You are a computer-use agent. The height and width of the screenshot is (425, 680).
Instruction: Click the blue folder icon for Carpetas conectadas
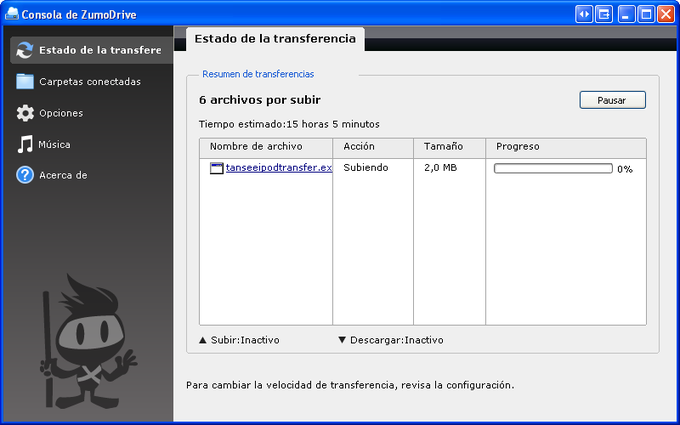[x=25, y=81]
